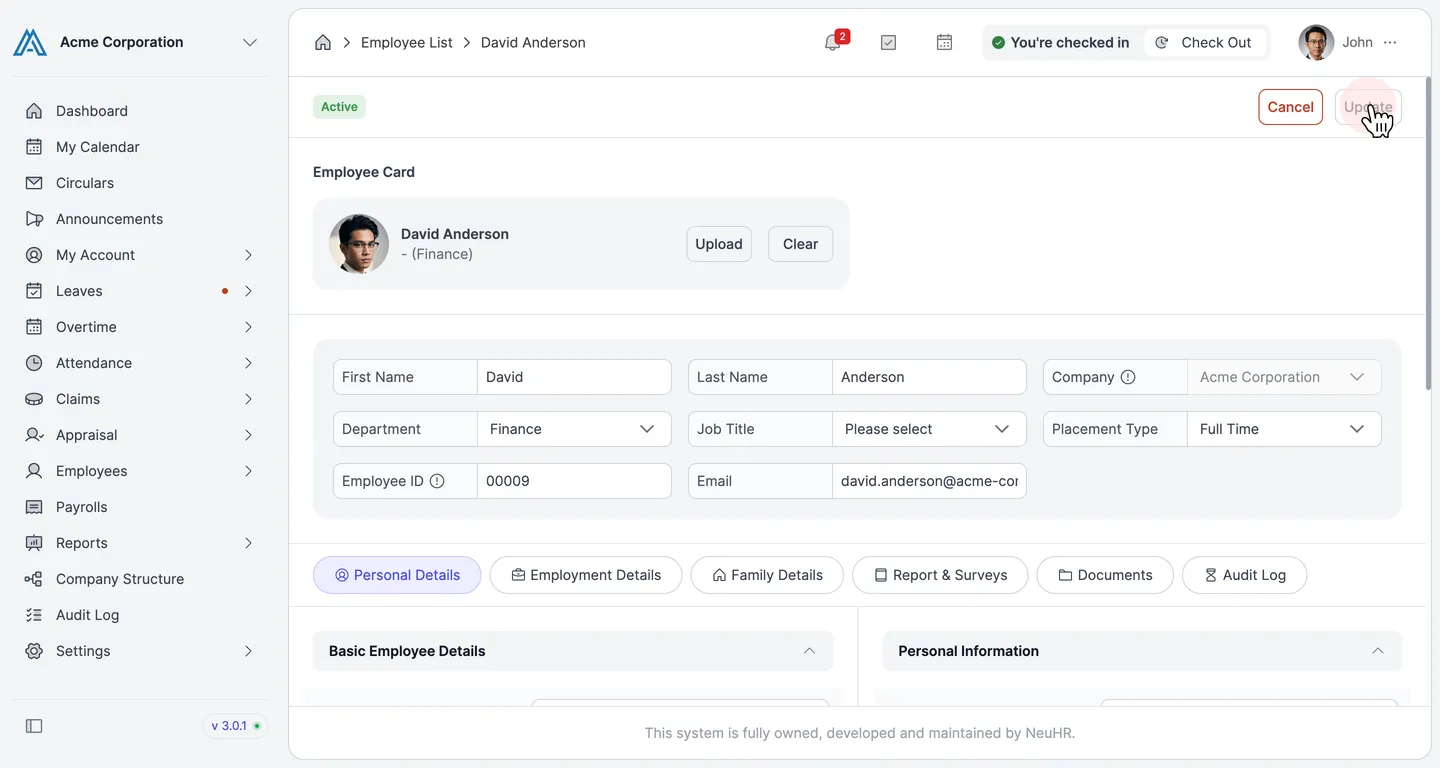This screenshot has height=768, width=1440.
Task: Open the calendar icon in top header
Action: pos(944,42)
